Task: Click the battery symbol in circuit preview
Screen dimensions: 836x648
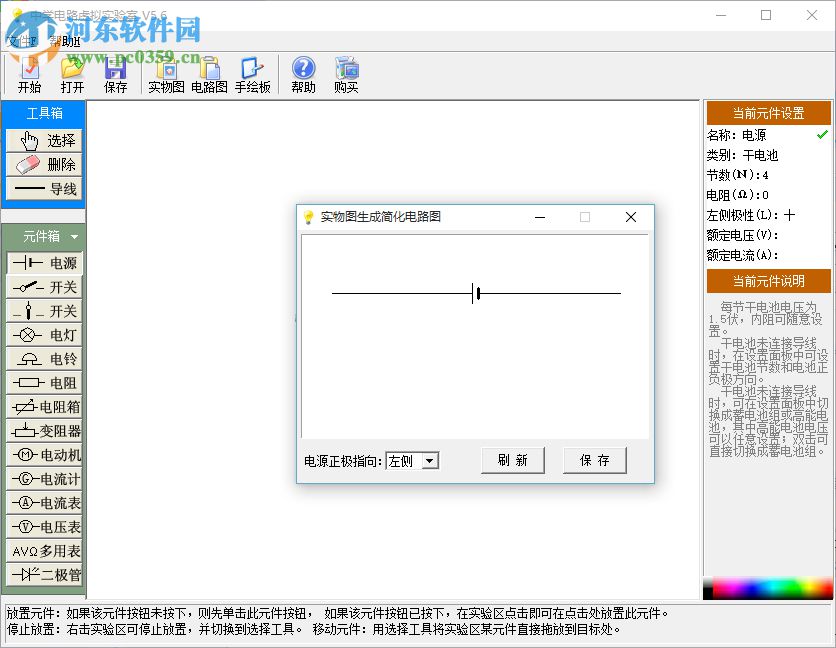Action: [476, 293]
